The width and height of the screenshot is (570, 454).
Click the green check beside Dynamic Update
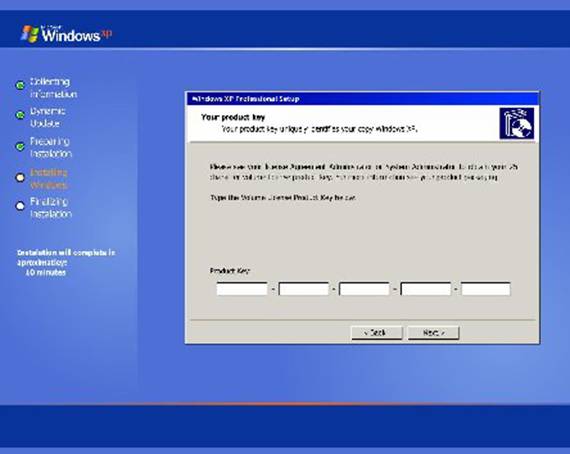(x=20, y=115)
